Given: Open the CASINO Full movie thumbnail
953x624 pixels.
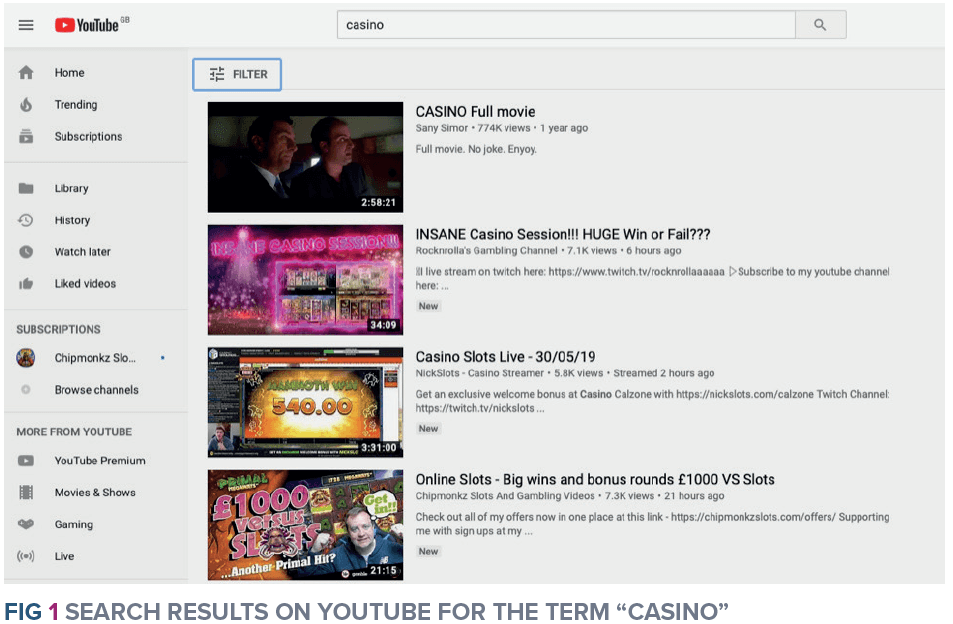Looking at the screenshot, I should [305, 157].
